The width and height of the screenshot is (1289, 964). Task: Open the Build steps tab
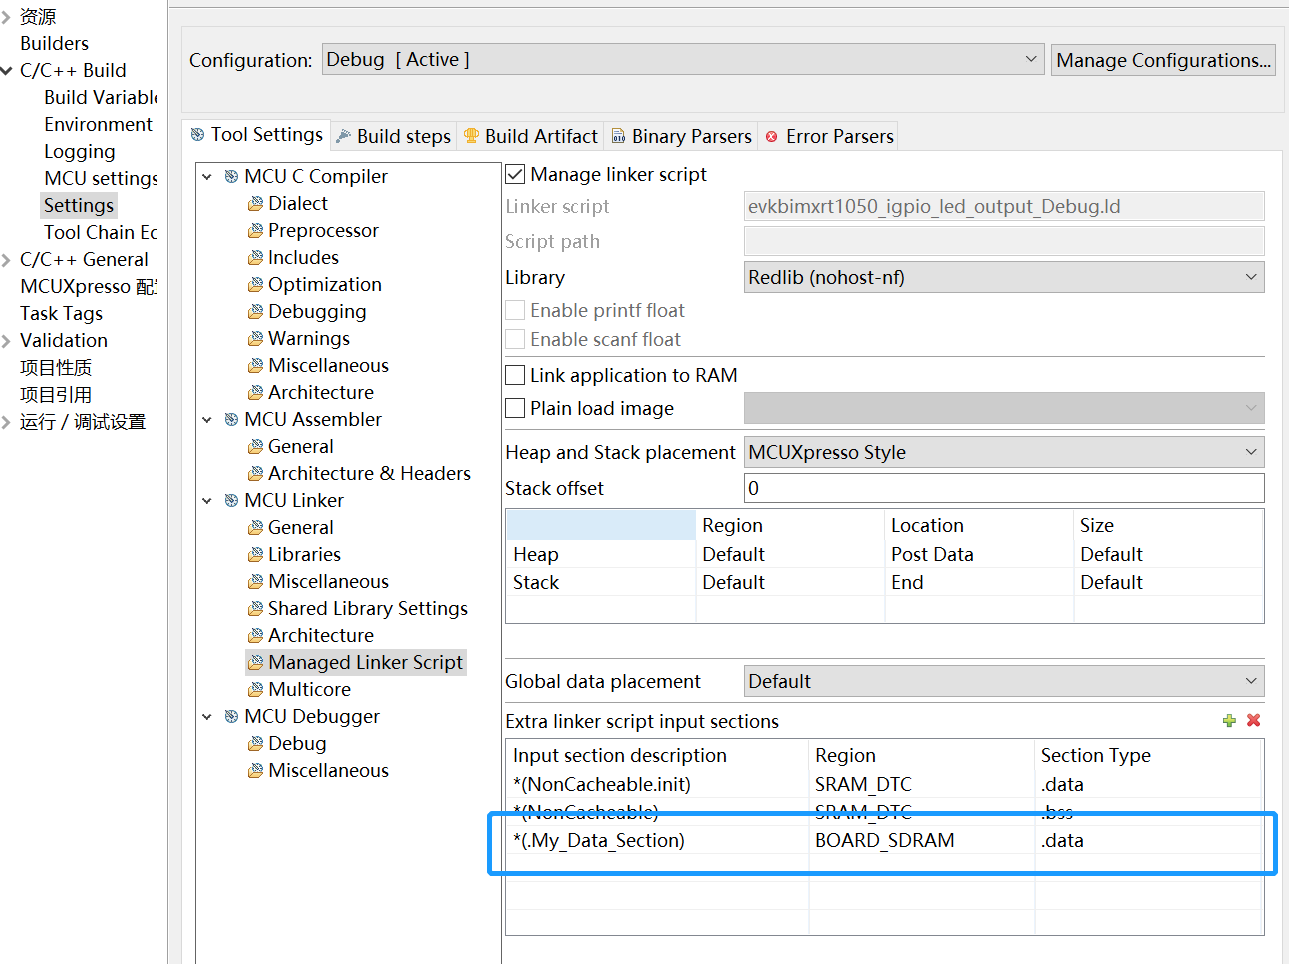click(403, 136)
